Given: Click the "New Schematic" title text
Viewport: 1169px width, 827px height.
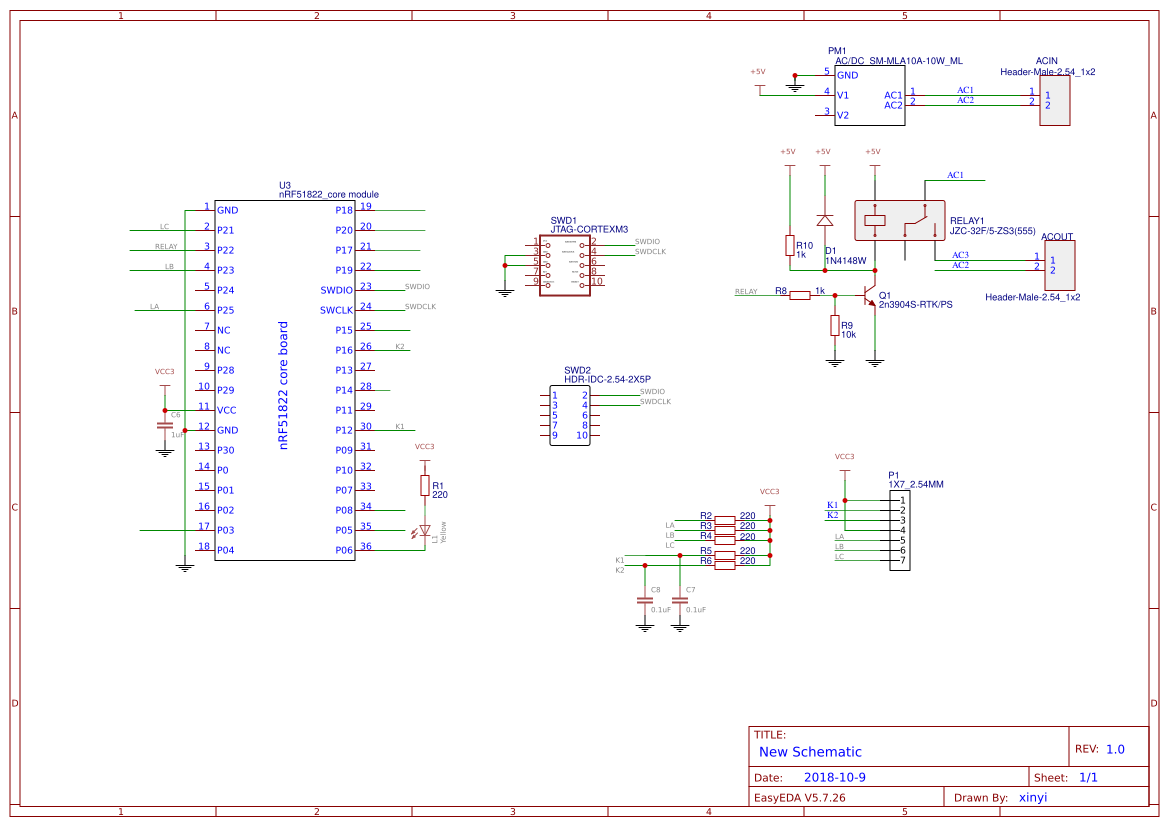Looking at the screenshot, I should point(810,752).
